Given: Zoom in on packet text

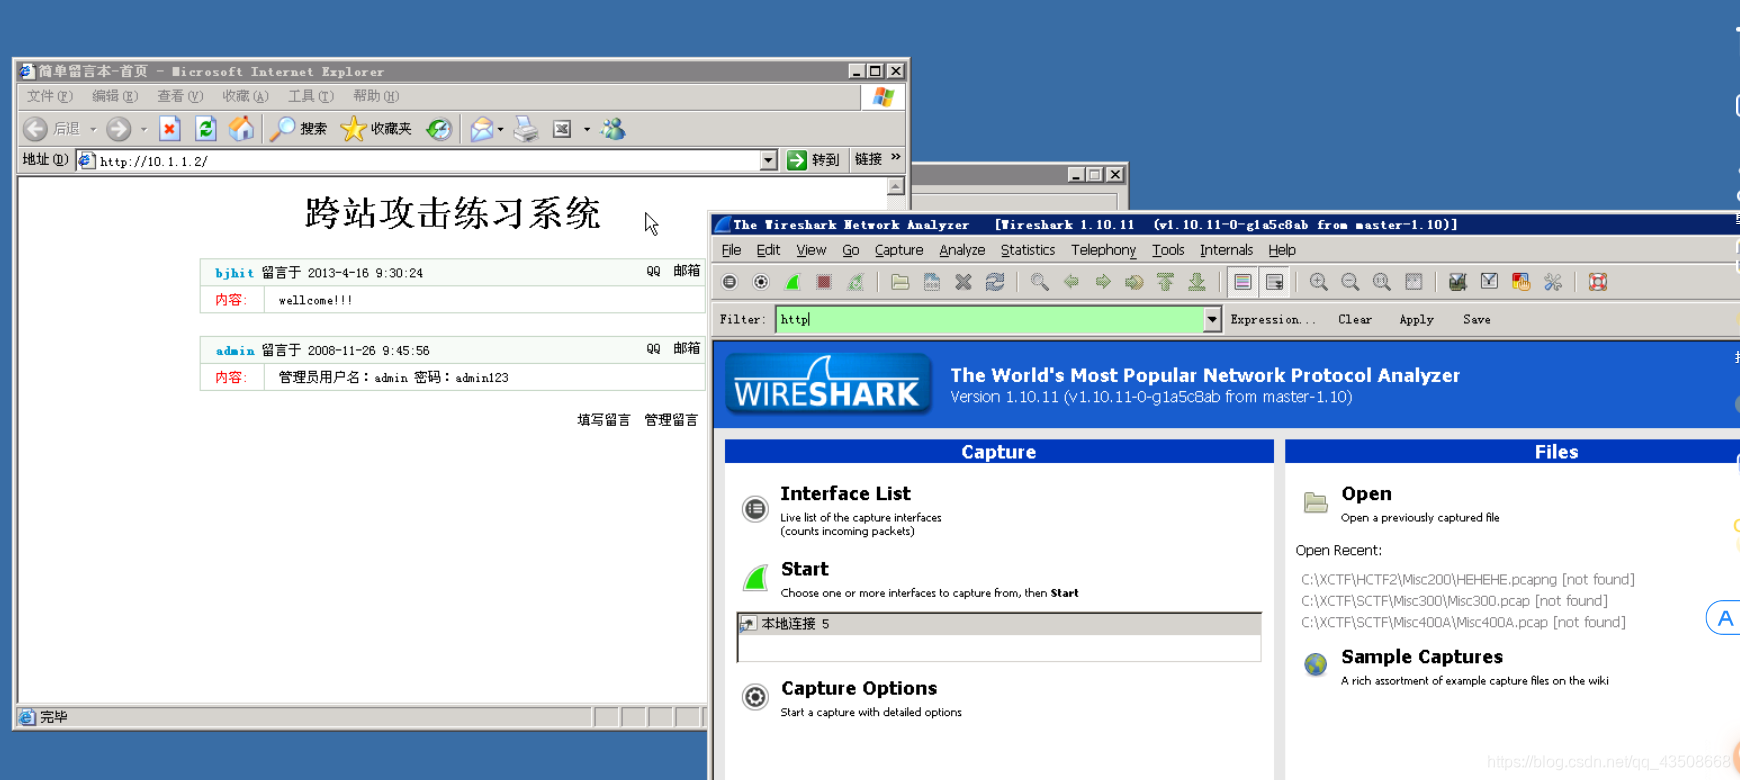Looking at the screenshot, I should tap(1319, 282).
